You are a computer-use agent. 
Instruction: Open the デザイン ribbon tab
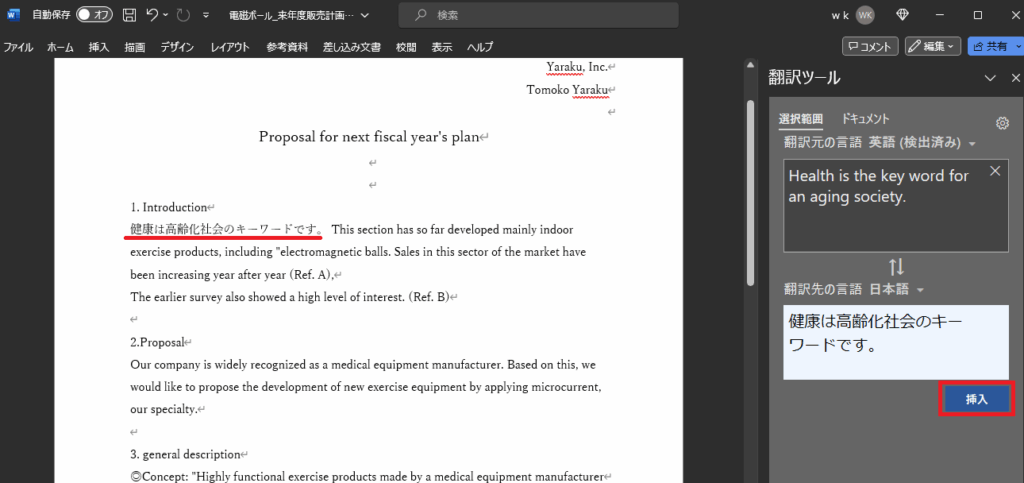[x=178, y=47]
